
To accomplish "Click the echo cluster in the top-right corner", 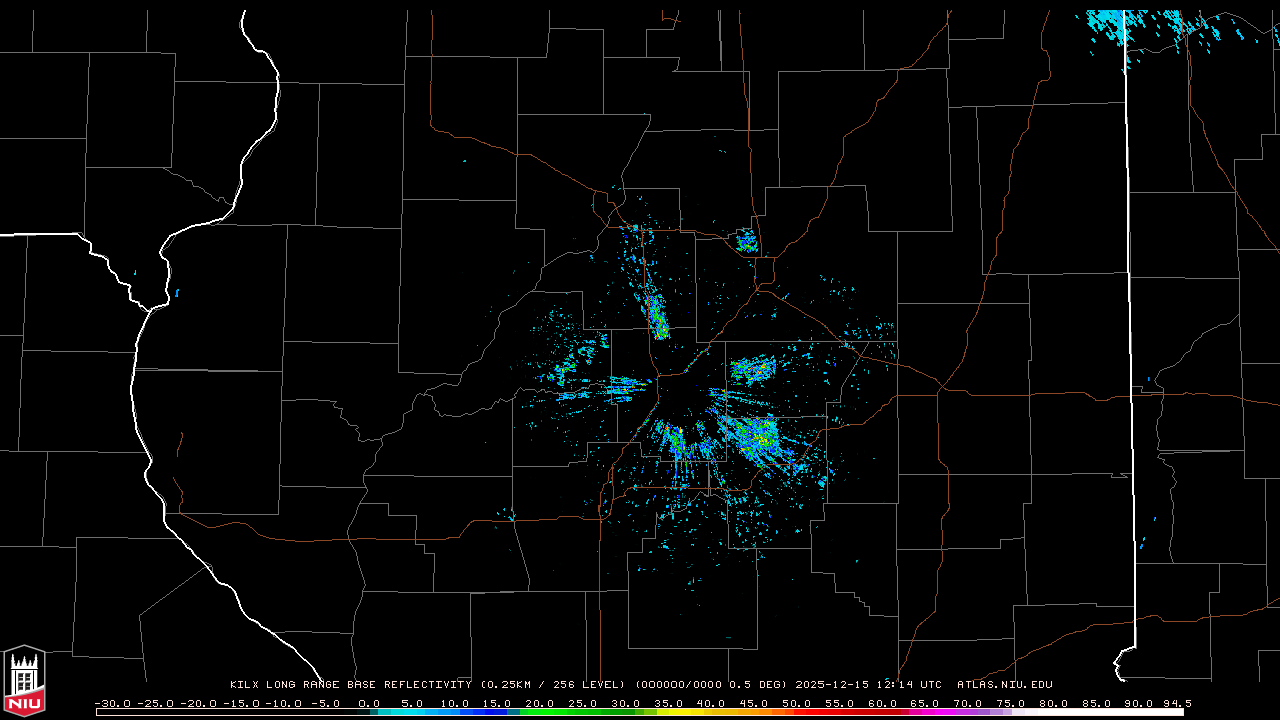I will coord(1110,24).
